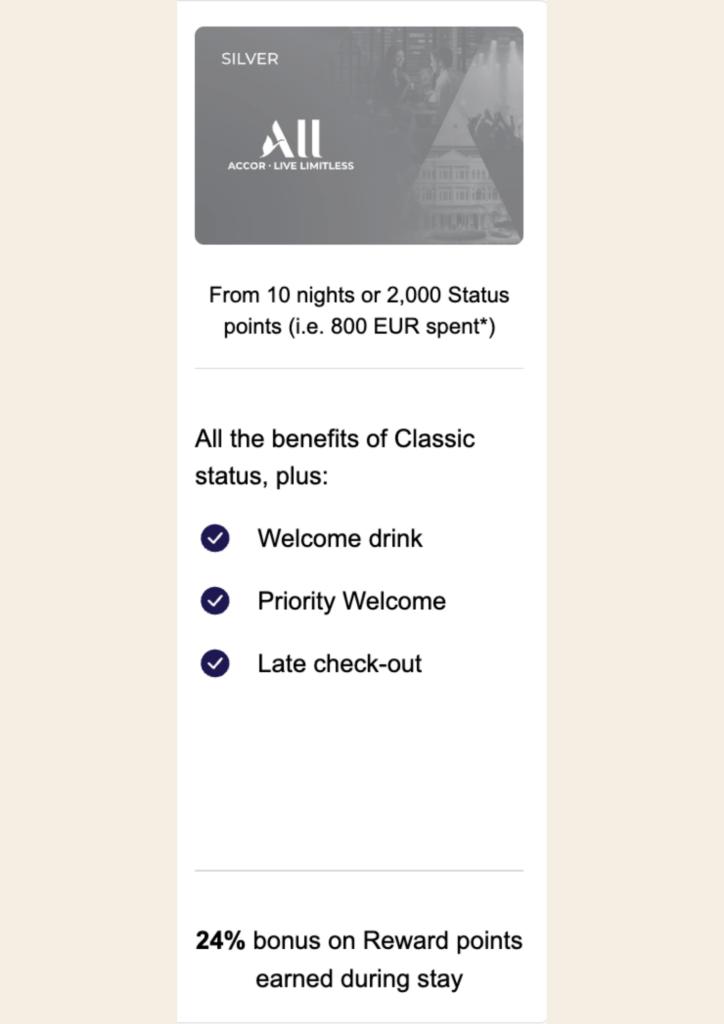Click the checkmark icon beside Welcome drink
The width and height of the screenshot is (724, 1024).
click(x=215, y=538)
